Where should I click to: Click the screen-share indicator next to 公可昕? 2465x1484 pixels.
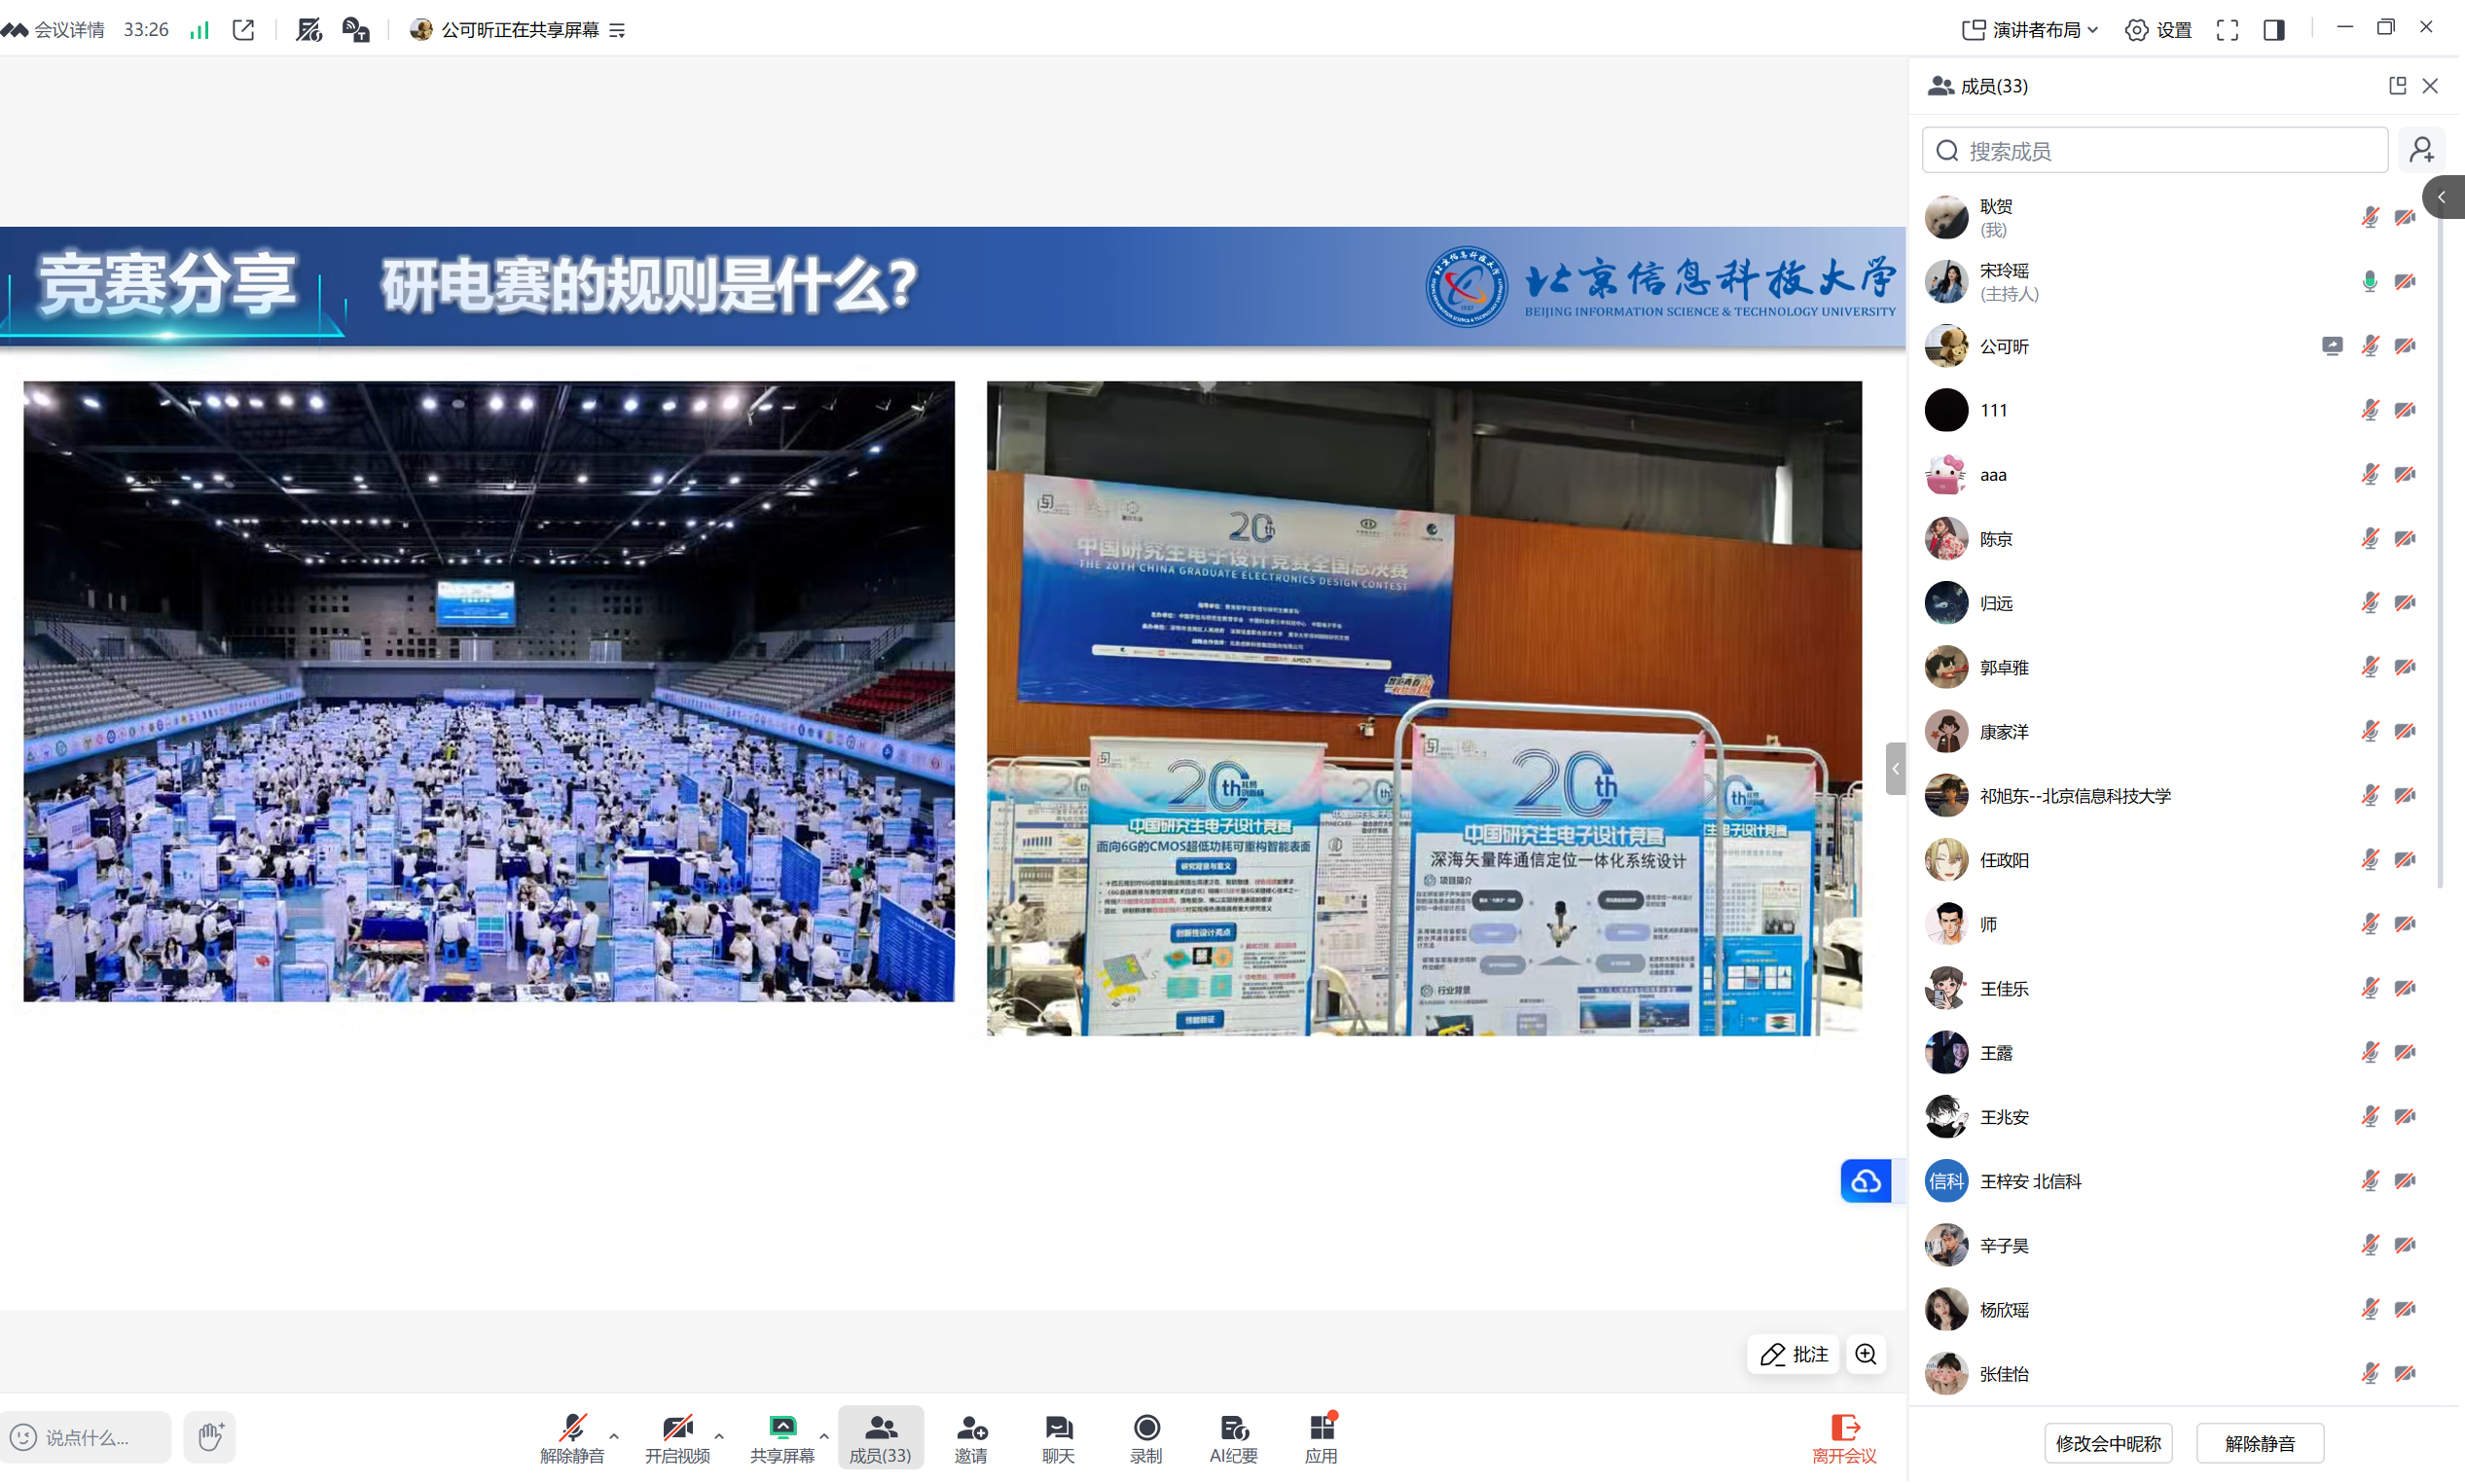click(2332, 346)
